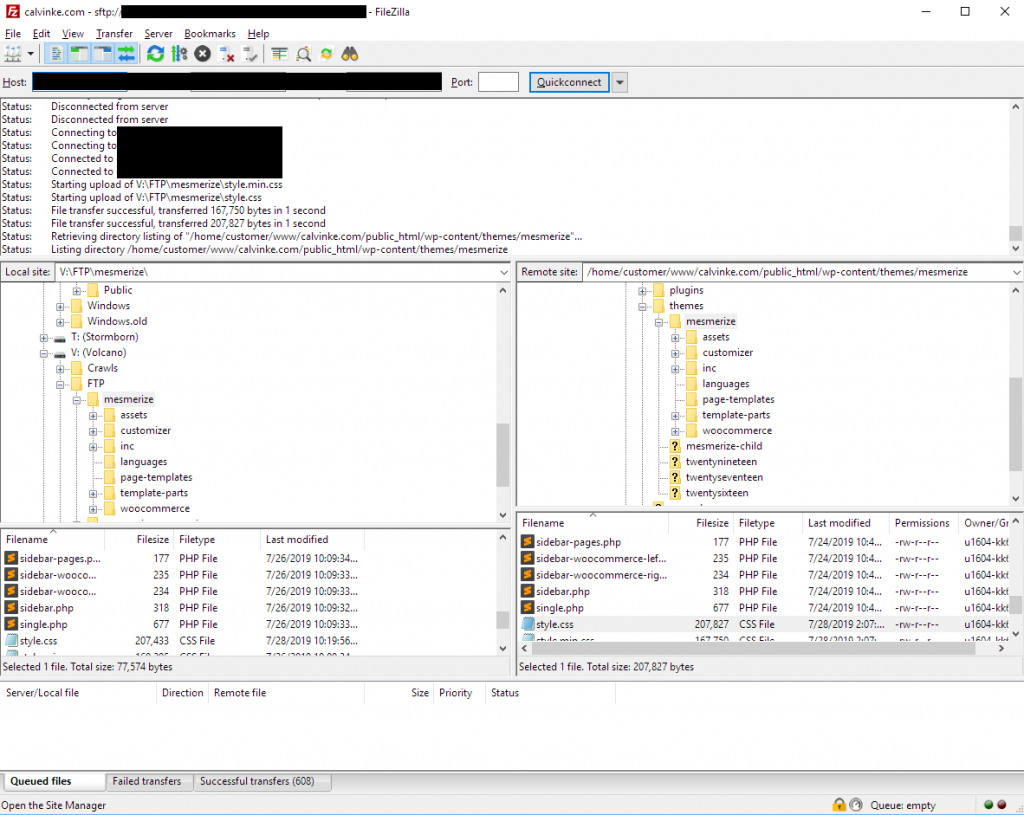Open the Site Manager dropdown arrow
The width and height of the screenshot is (1024, 815).
point(31,54)
